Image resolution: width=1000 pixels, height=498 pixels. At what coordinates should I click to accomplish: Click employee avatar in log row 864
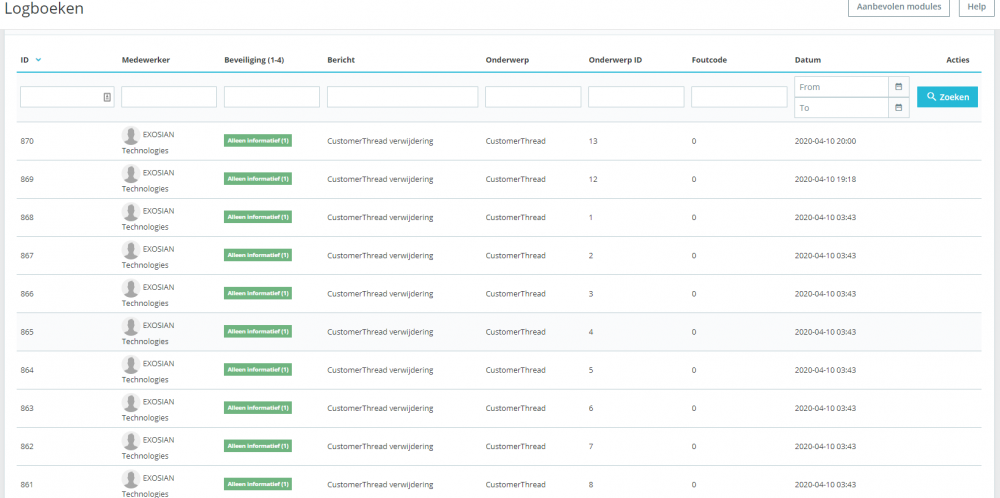click(130, 364)
